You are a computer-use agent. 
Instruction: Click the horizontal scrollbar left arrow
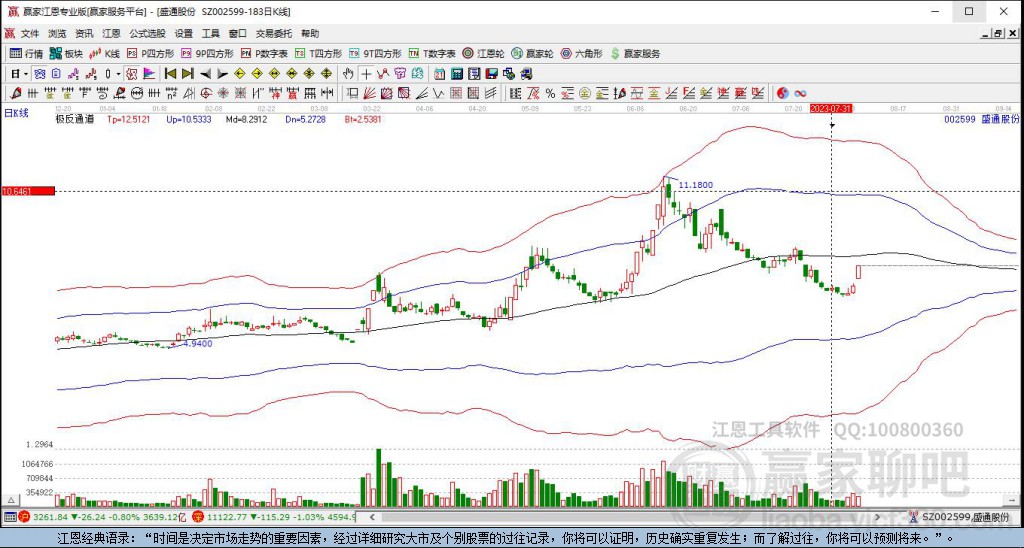(x=372, y=517)
